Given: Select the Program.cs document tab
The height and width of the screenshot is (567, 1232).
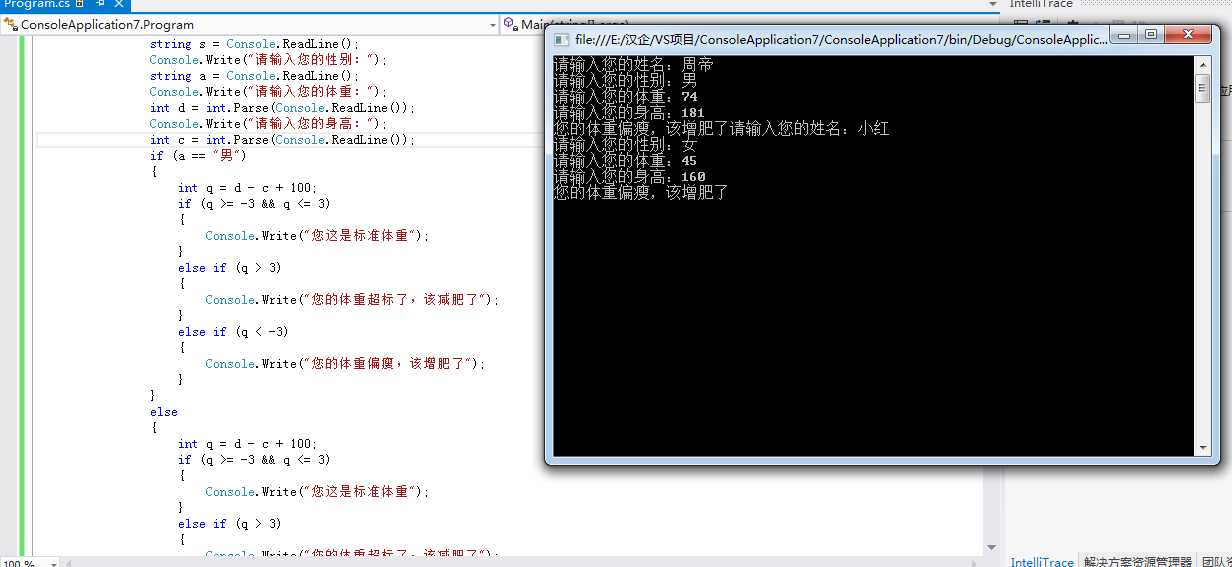Looking at the screenshot, I should click(37, 4).
